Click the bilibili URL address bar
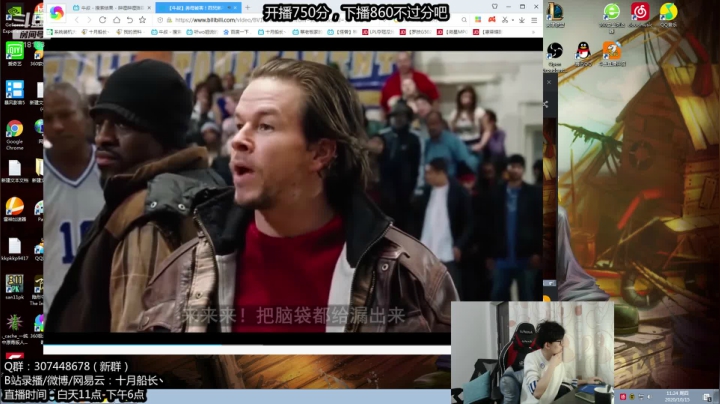The width and height of the screenshot is (720, 404). [x=308, y=20]
